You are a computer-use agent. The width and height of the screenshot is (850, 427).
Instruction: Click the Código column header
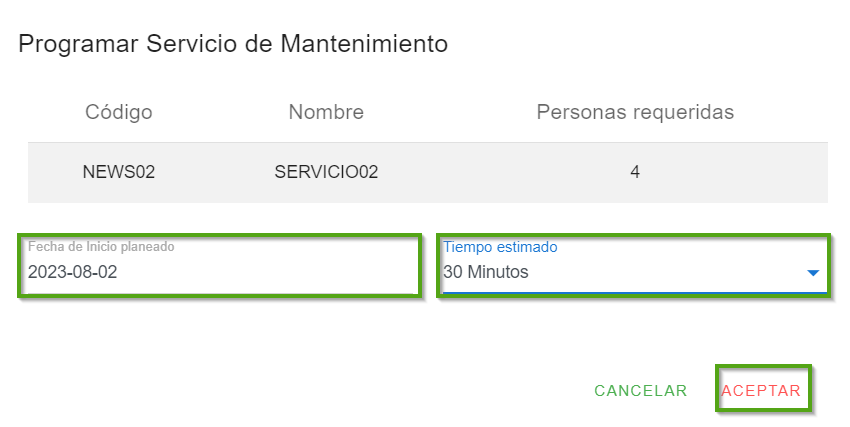(x=119, y=112)
